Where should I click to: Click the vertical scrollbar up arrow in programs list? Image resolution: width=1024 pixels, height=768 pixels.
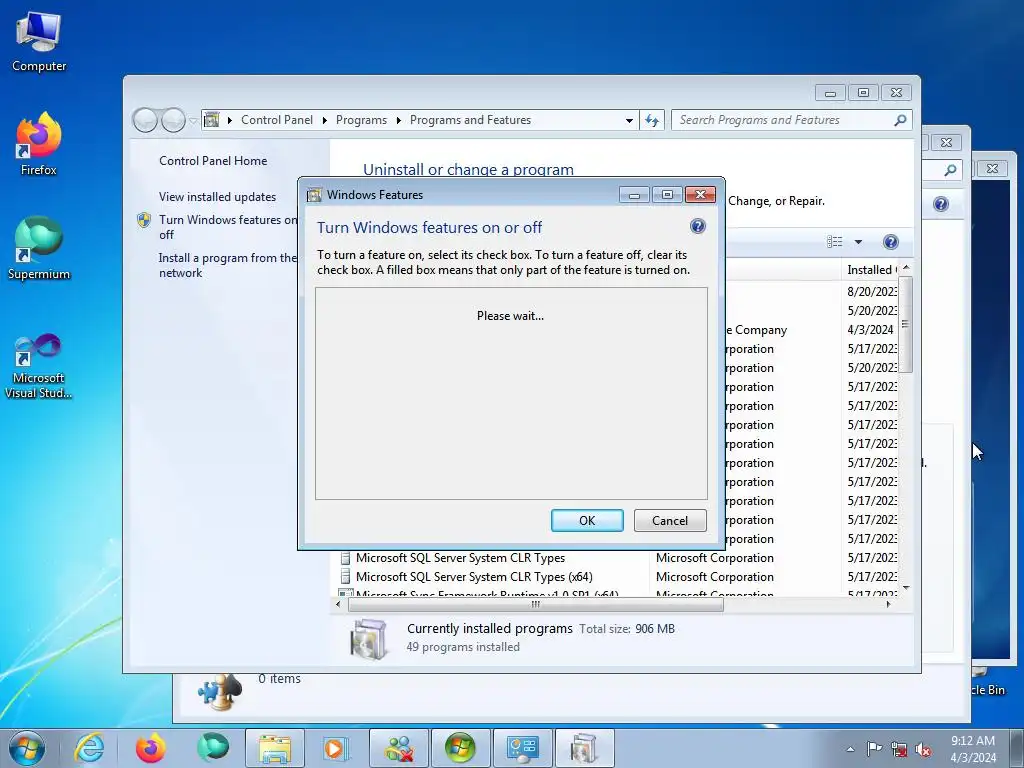click(x=906, y=268)
